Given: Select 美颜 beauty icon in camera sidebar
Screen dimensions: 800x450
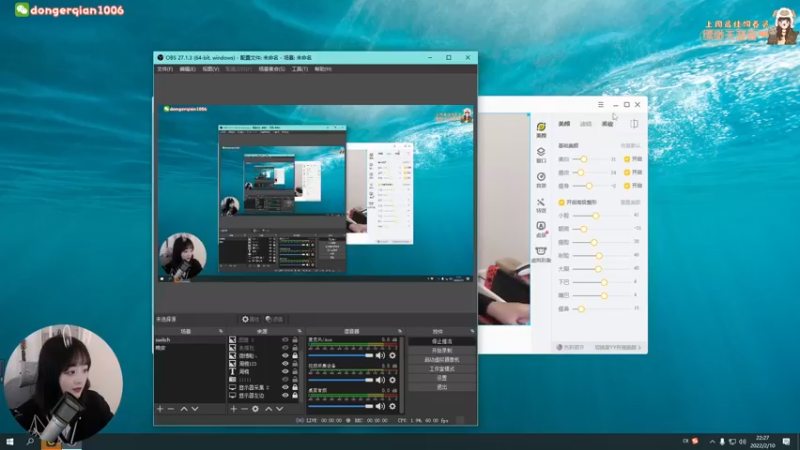Looking at the screenshot, I should click(x=541, y=130).
